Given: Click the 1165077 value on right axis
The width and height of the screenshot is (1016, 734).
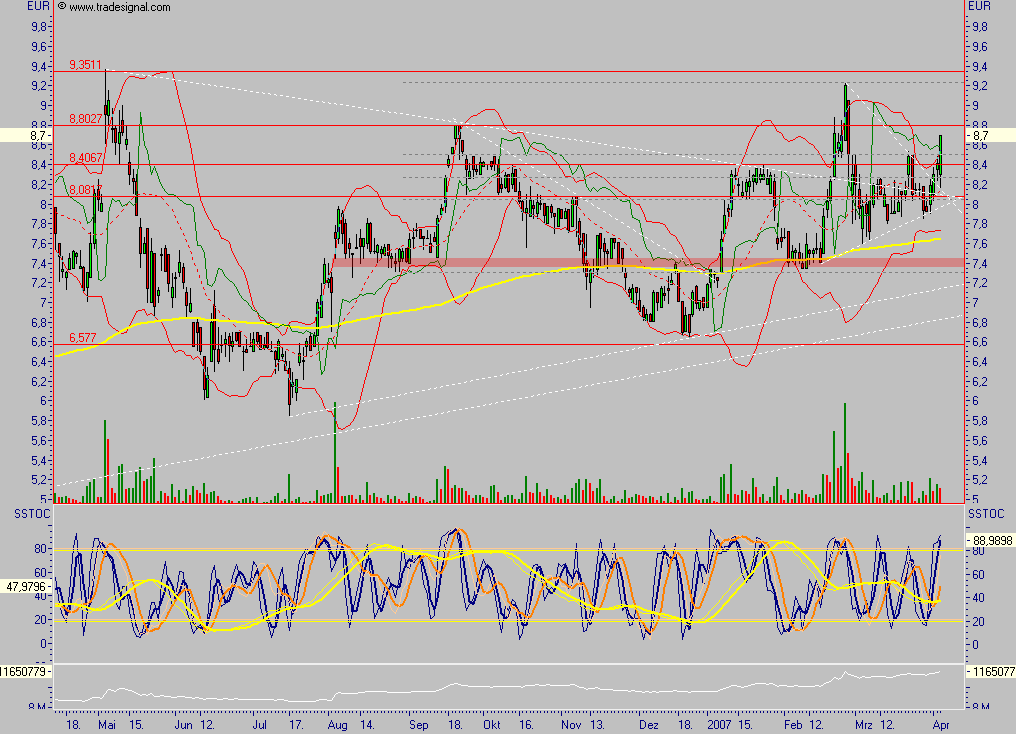Looking at the screenshot, I should tap(990, 674).
